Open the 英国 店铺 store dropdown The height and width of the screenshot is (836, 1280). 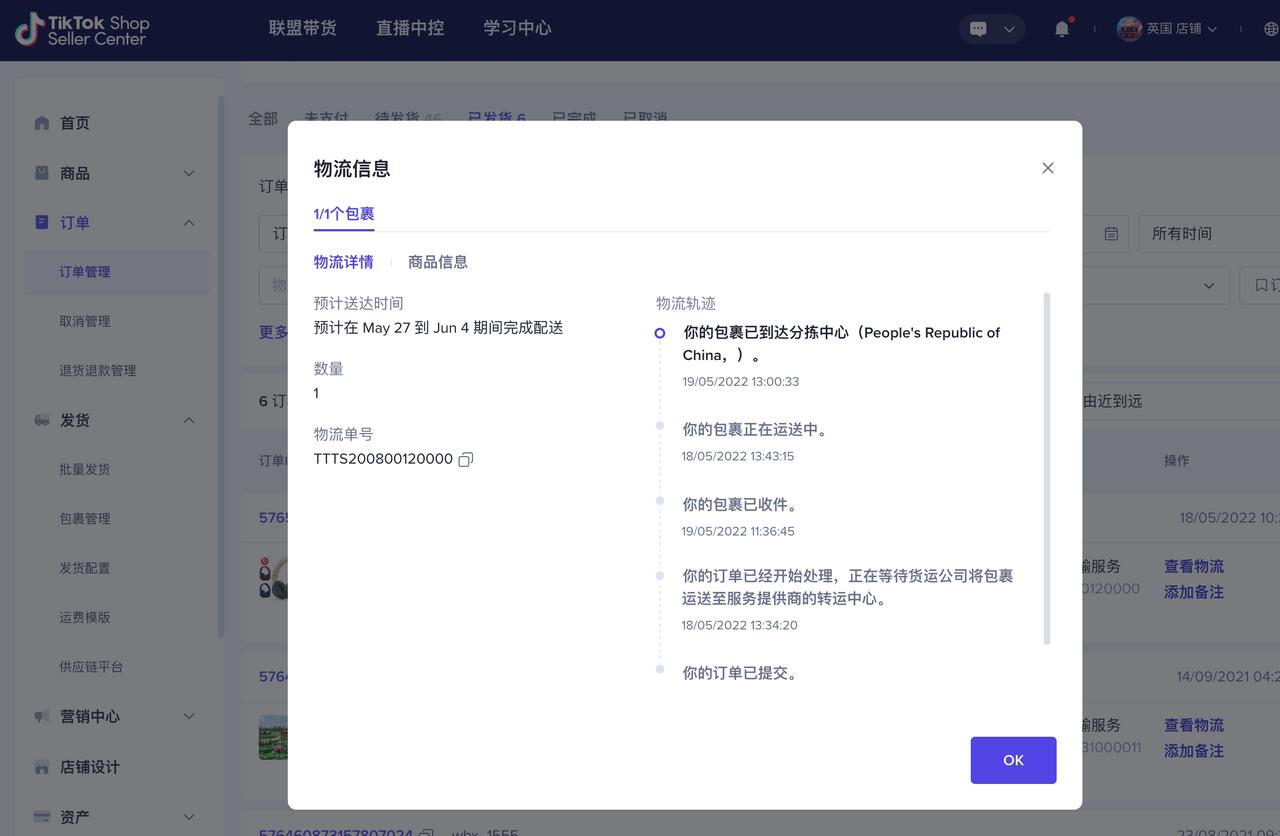[x=1168, y=29]
